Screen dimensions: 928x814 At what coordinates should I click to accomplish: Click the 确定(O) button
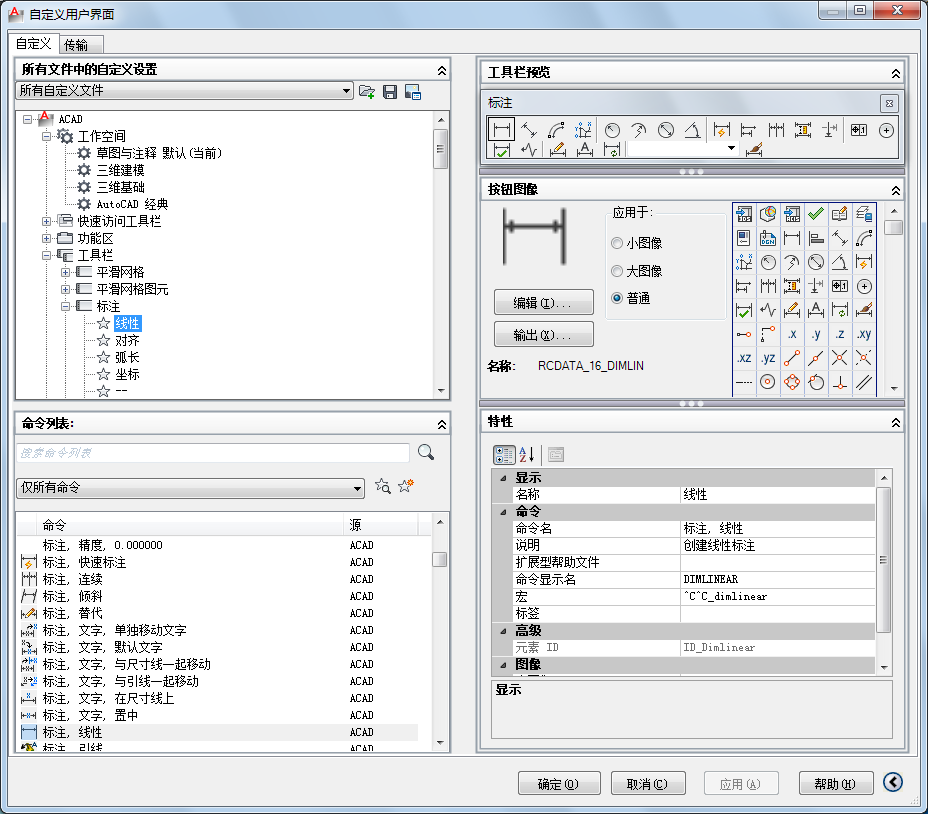(559, 784)
